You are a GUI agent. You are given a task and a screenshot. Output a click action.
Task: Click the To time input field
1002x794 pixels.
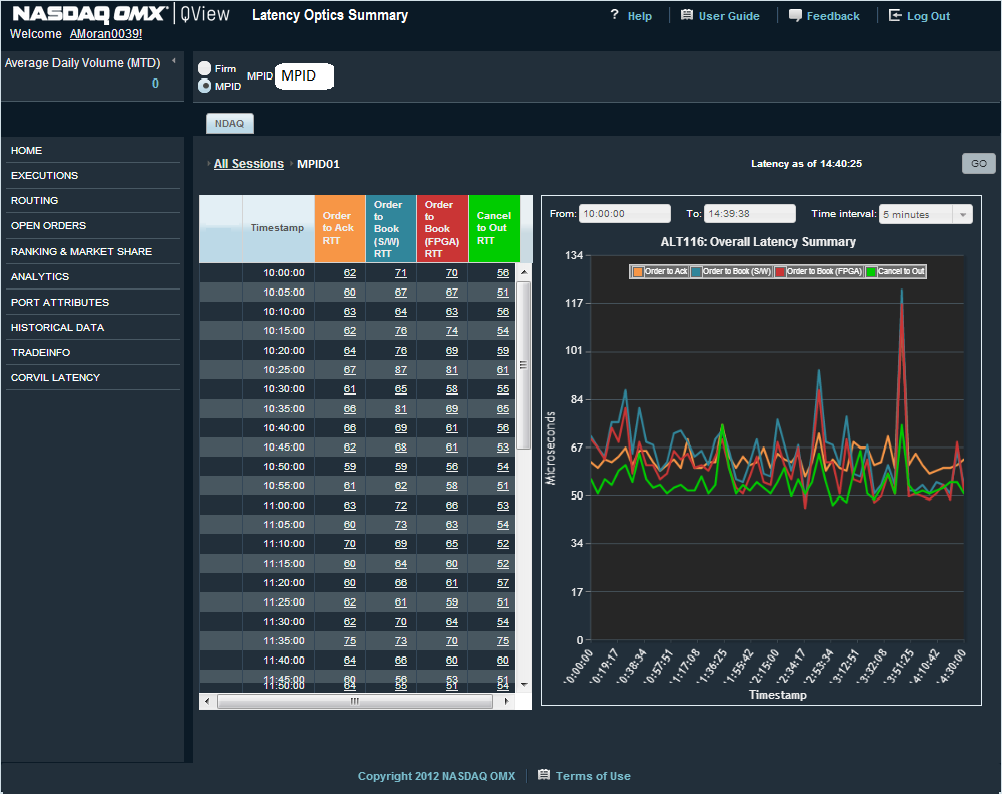(x=750, y=213)
